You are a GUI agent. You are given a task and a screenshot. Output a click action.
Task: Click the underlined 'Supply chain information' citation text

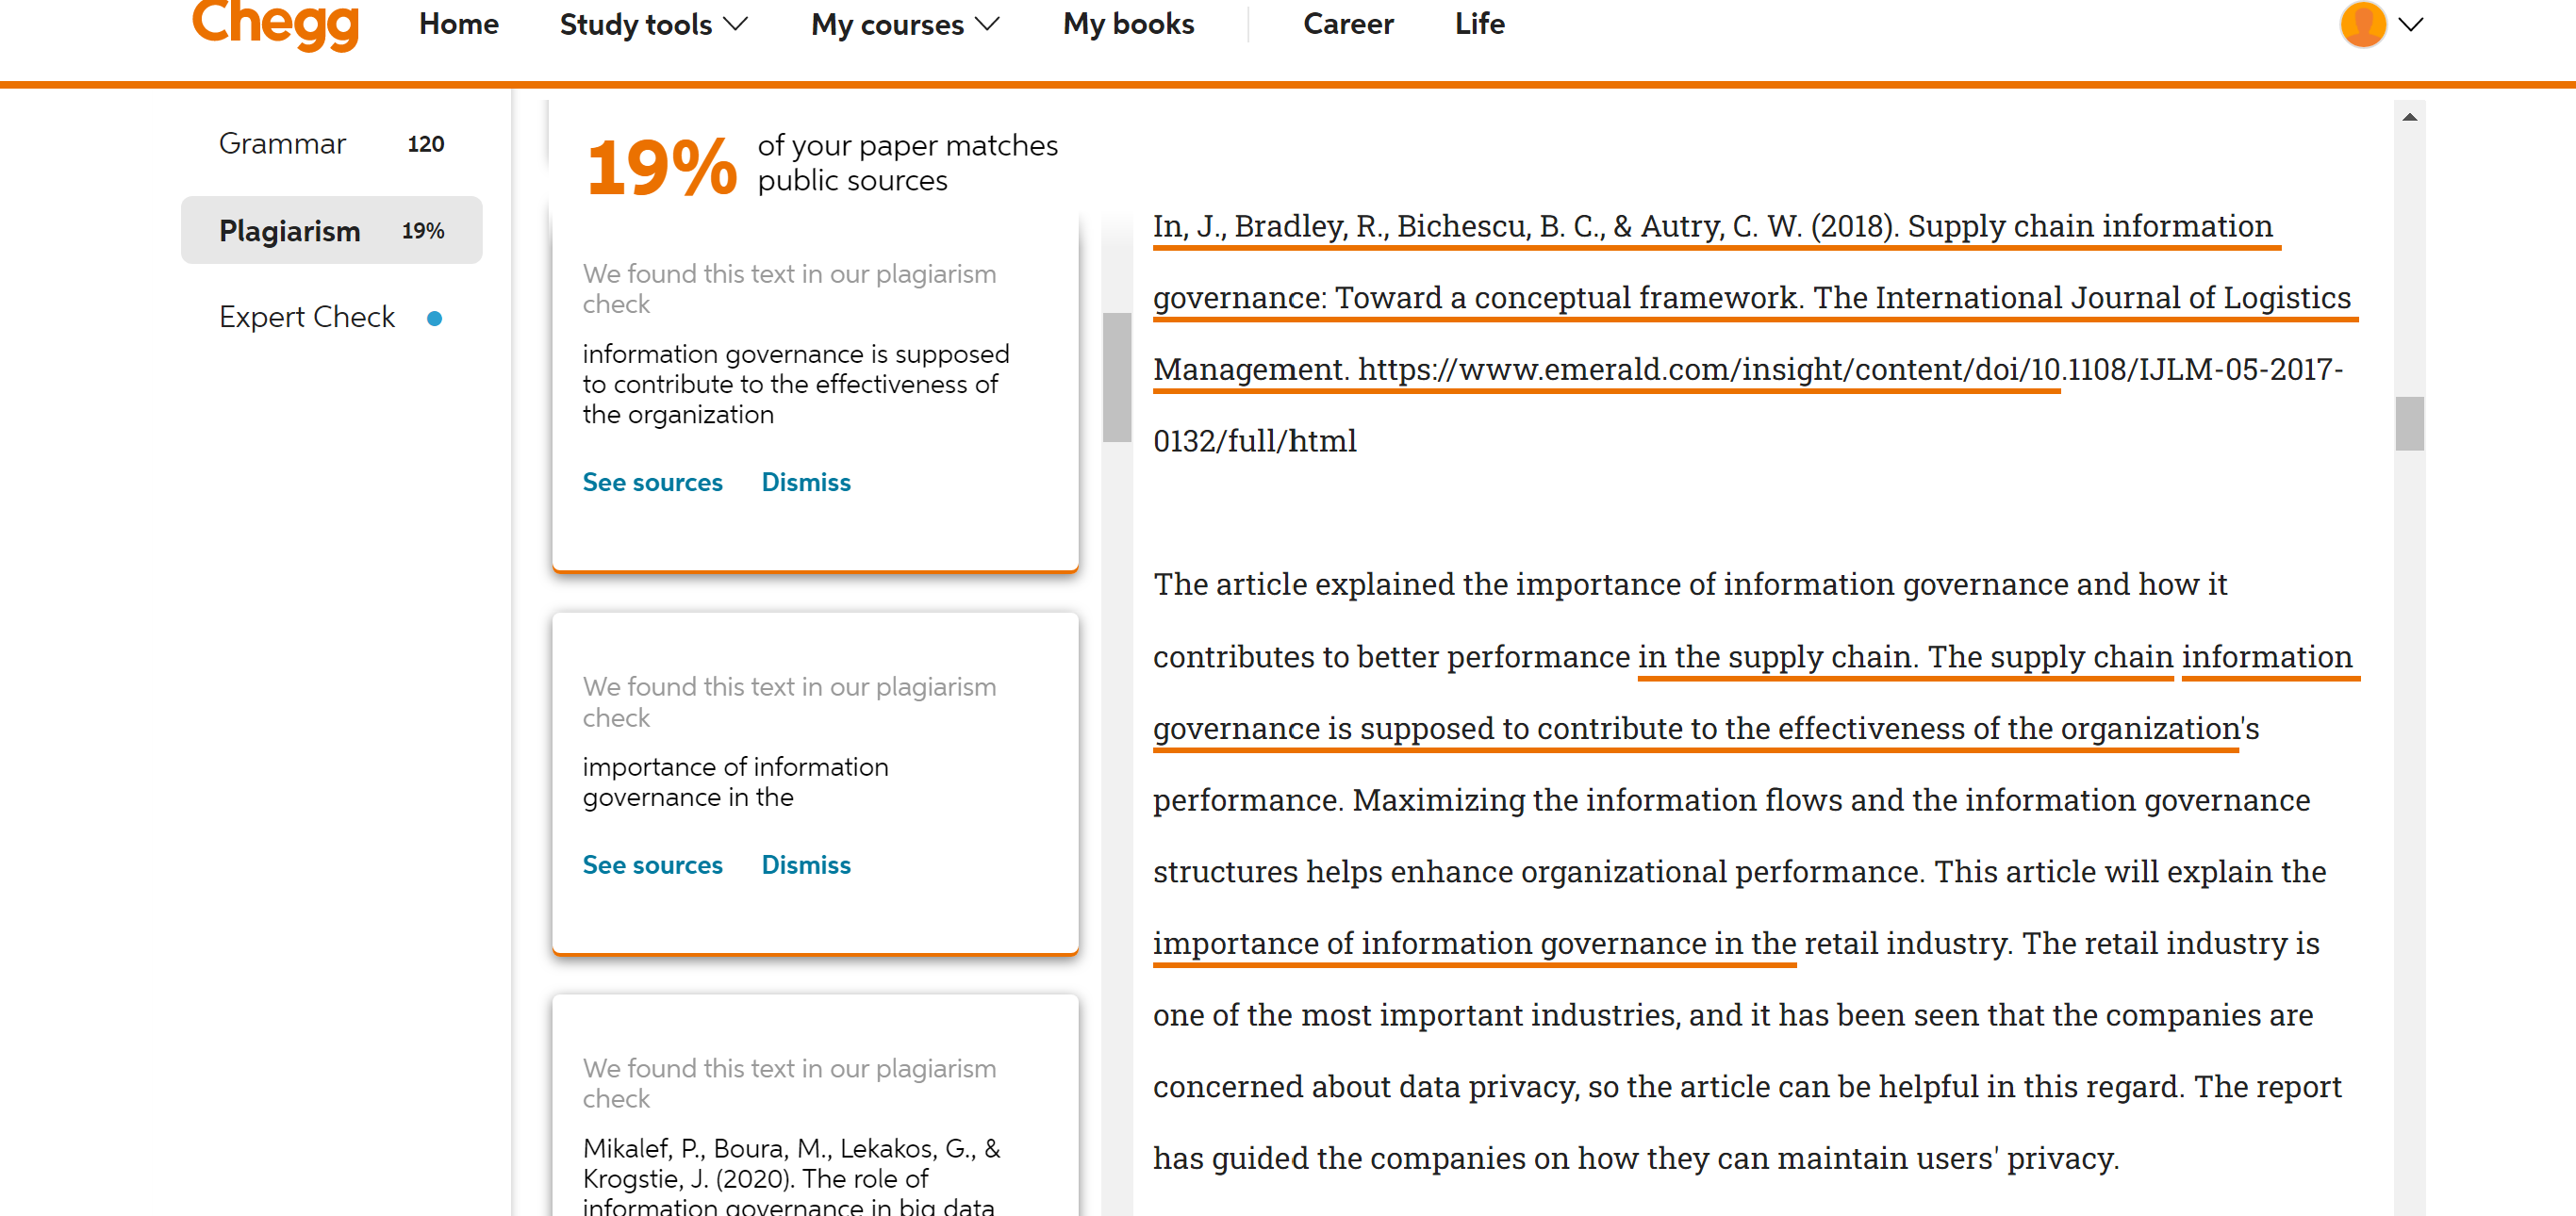pos(2090,226)
